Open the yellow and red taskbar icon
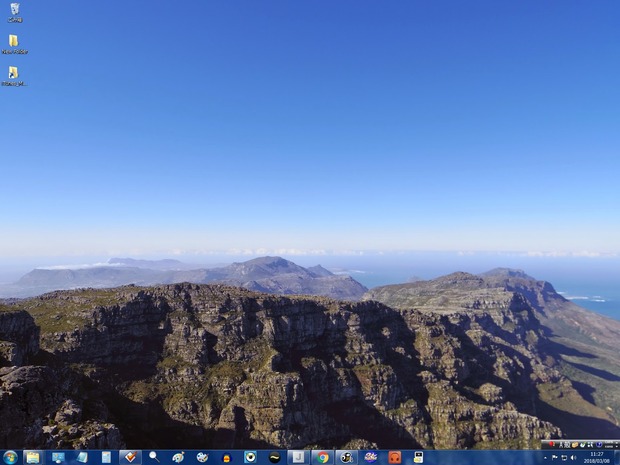 click(227, 458)
